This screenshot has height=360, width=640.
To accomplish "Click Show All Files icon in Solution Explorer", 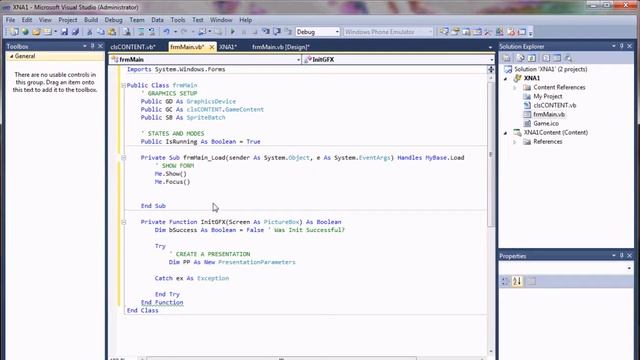I will 520,58.
